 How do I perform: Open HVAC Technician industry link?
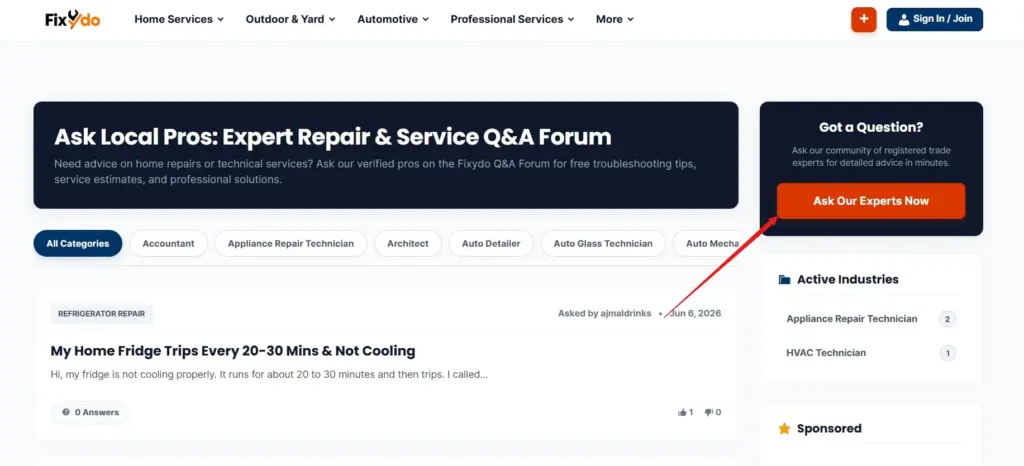pyautogui.click(x=826, y=353)
